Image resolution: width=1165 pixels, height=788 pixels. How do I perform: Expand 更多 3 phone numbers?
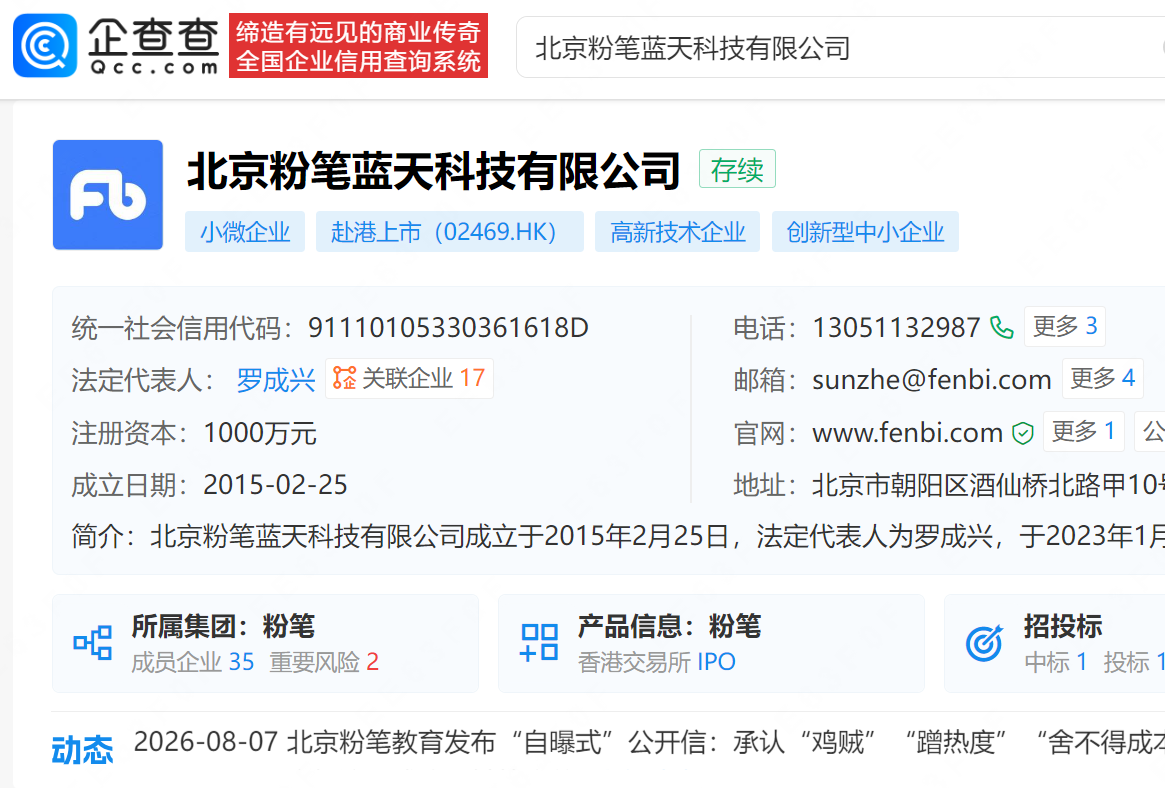coord(1065,326)
